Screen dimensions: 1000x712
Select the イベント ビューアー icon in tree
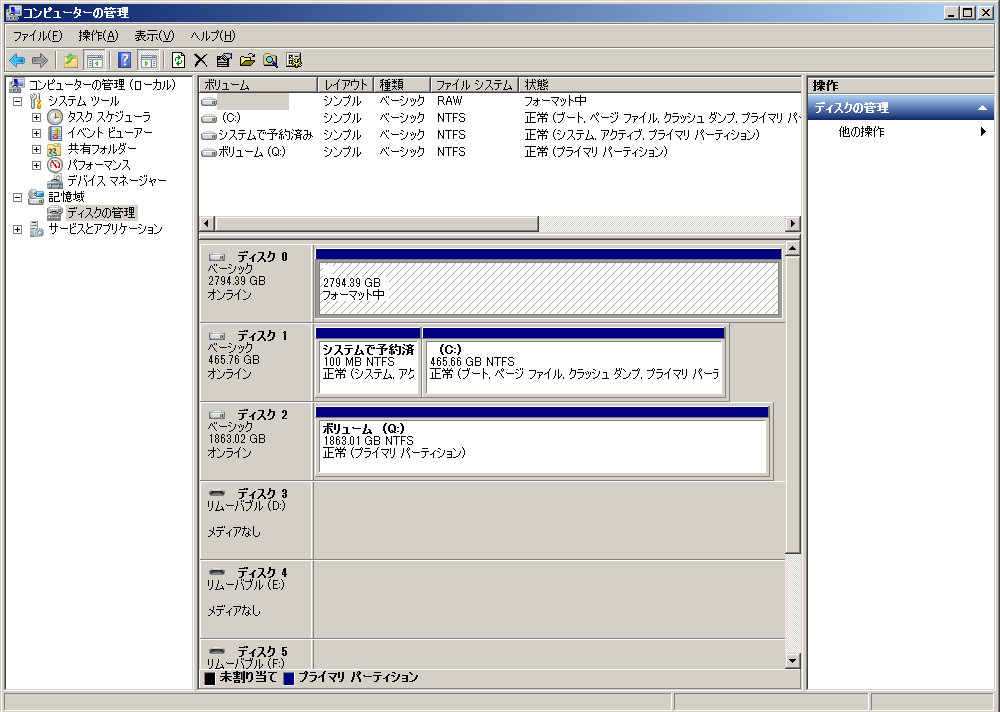(x=55, y=133)
